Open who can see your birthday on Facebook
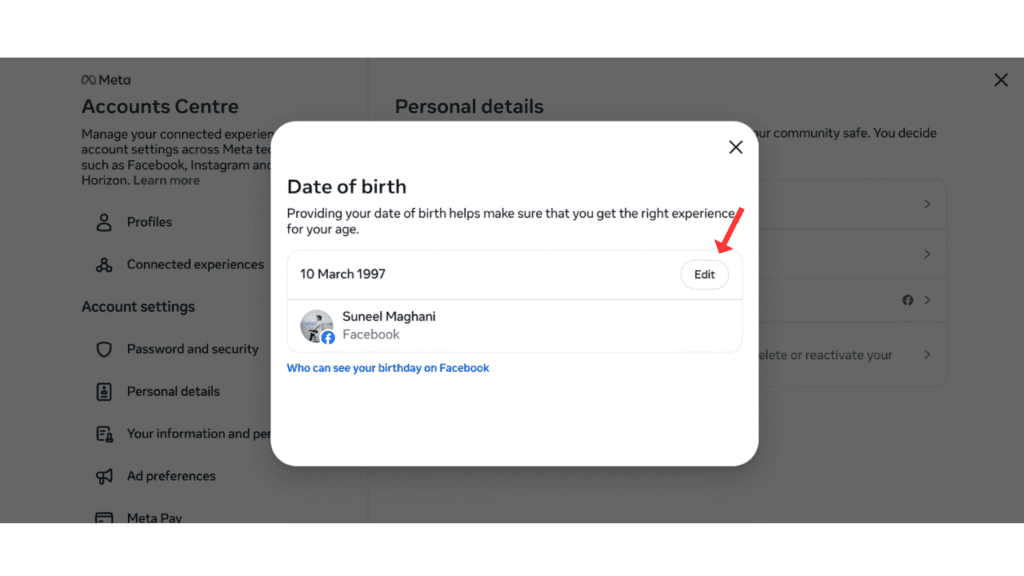1024x576 pixels. pyautogui.click(x=388, y=367)
